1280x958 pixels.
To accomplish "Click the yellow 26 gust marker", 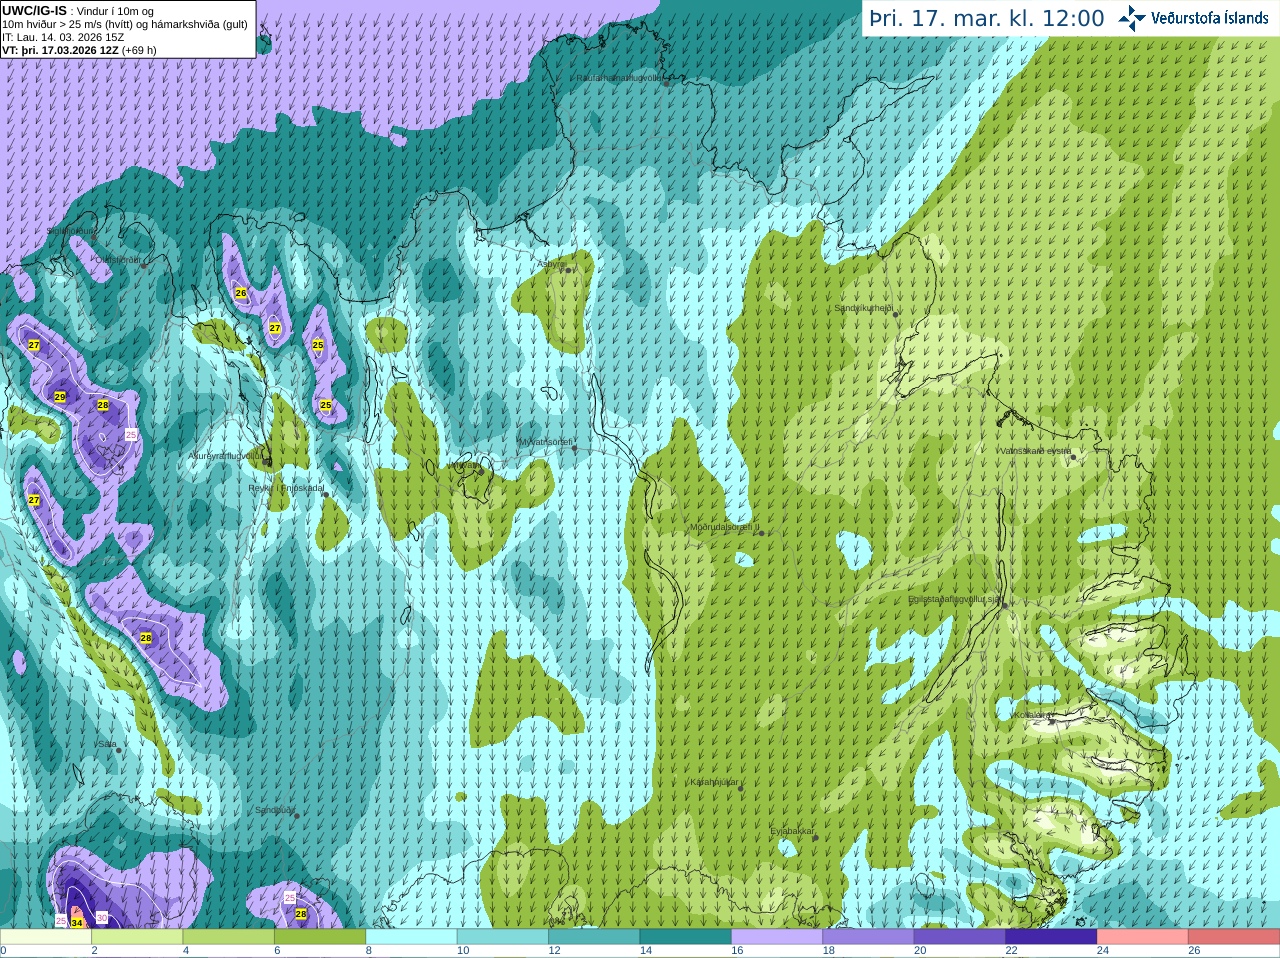I will (240, 293).
